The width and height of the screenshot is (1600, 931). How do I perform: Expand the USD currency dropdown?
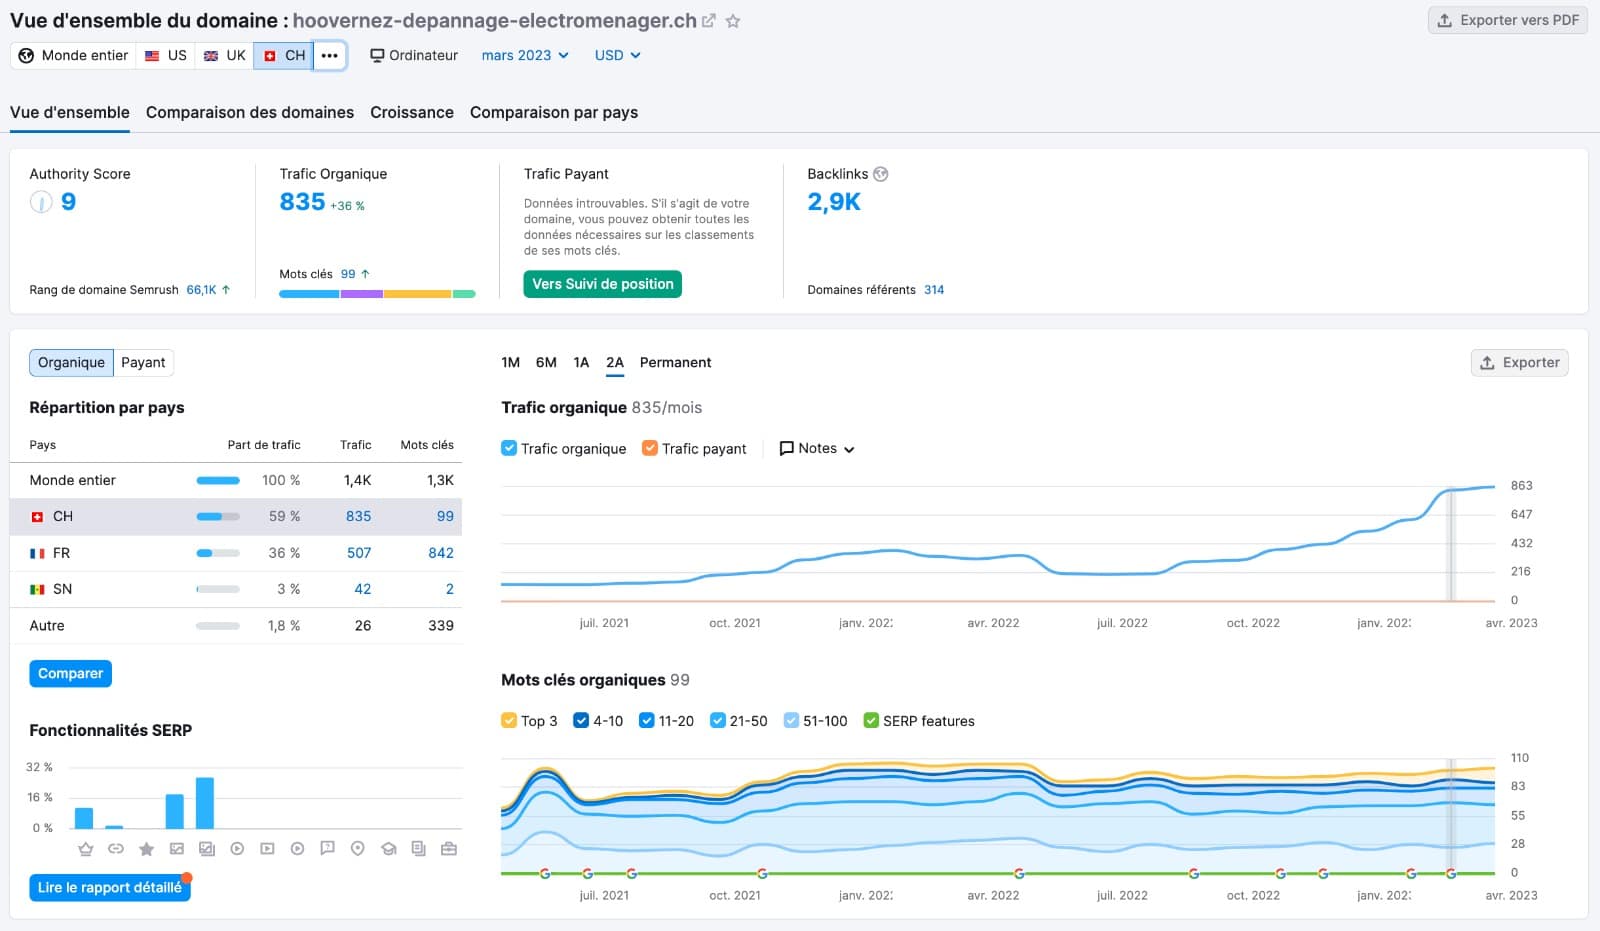(x=617, y=56)
